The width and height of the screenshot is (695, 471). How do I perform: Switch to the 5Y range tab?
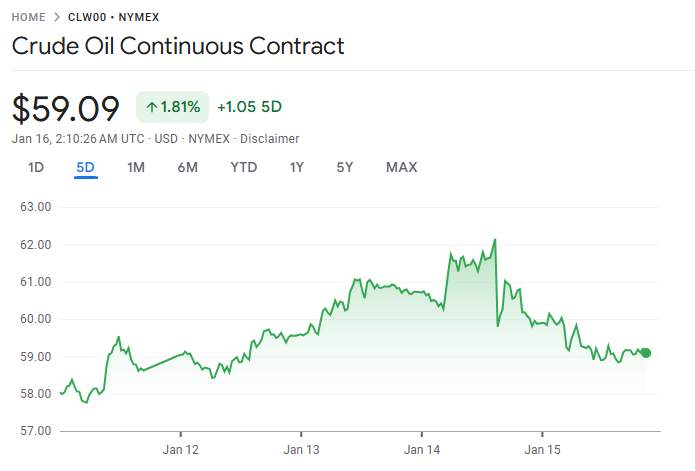click(x=344, y=167)
